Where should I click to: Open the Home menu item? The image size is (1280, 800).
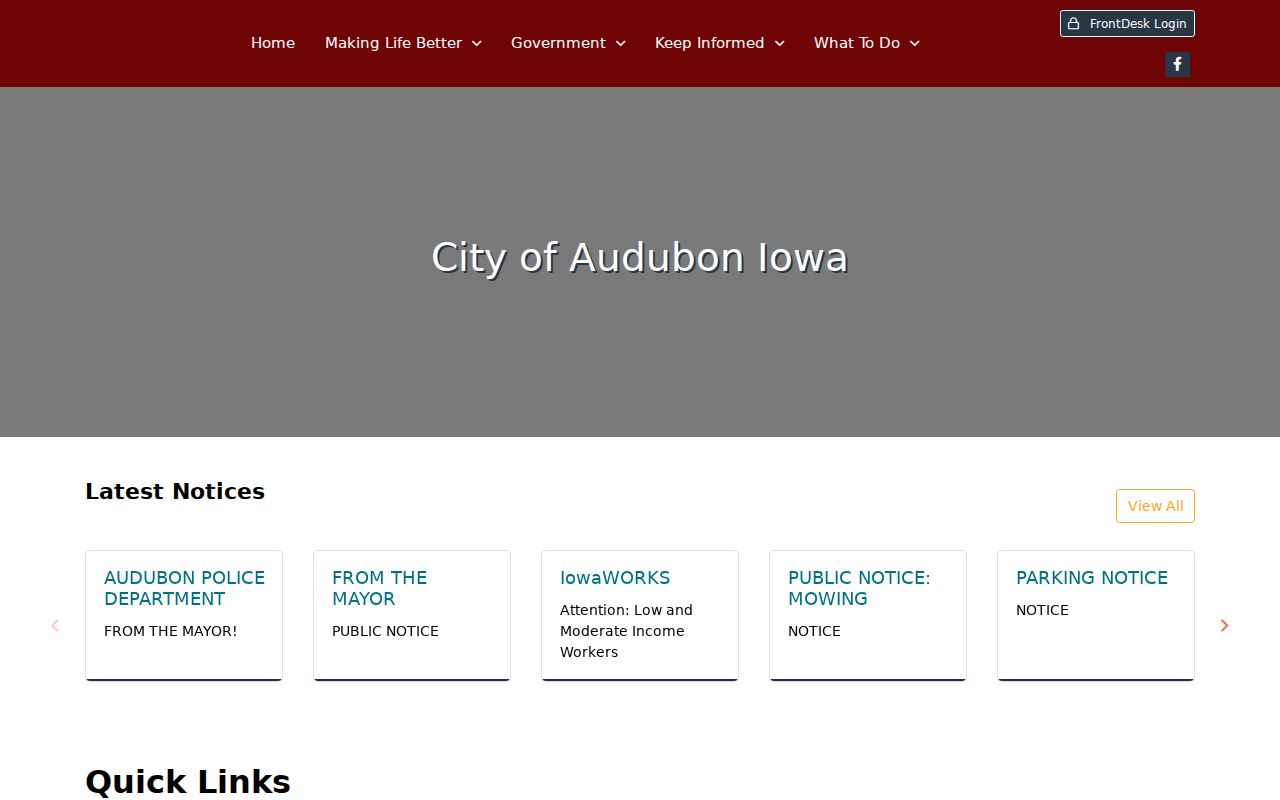tap(273, 43)
